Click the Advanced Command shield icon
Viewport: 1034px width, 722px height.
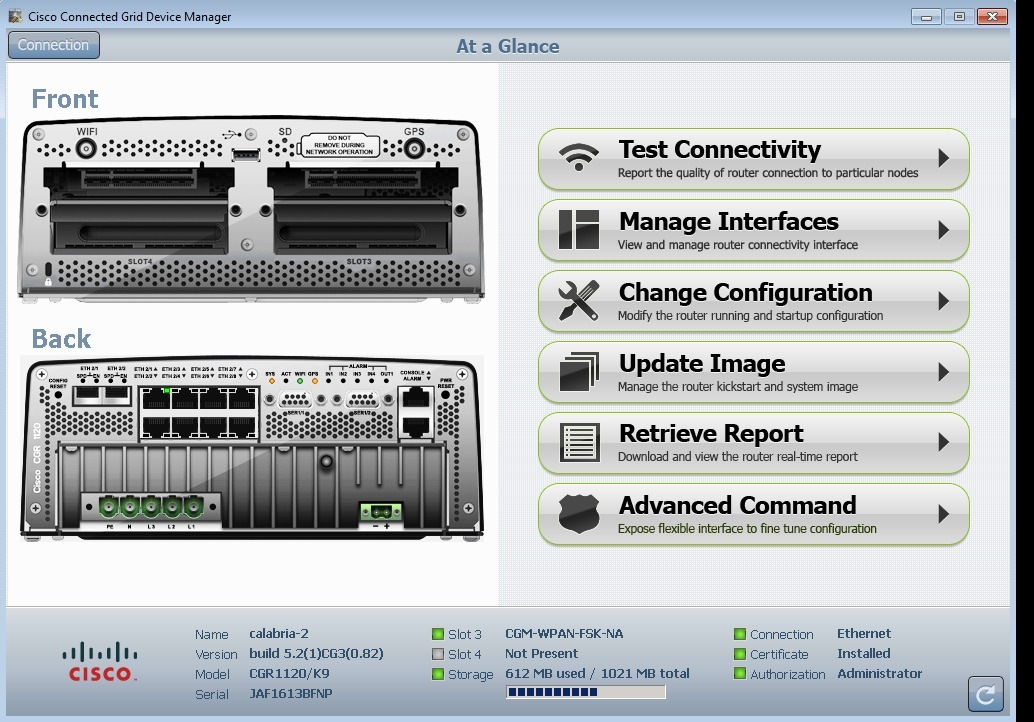pyautogui.click(x=579, y=514)
